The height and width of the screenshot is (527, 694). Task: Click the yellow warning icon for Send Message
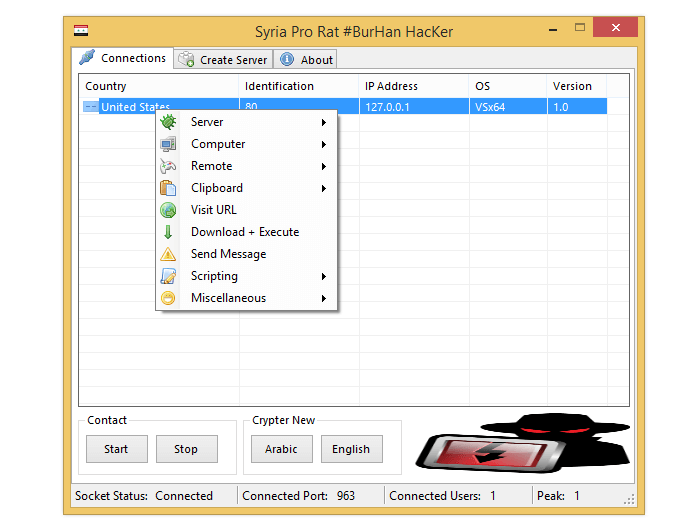(168, 254)
